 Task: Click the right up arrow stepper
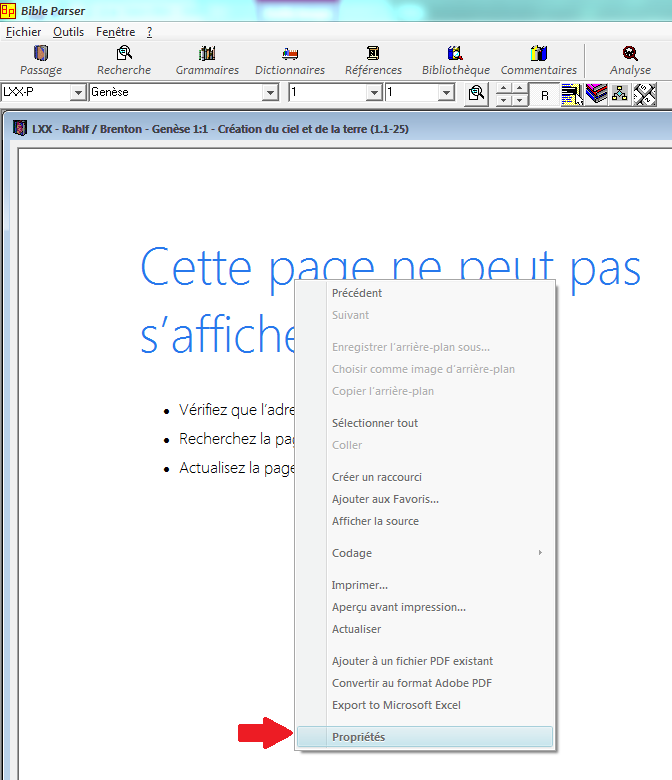pyautogui.click(x=520, y=89)
